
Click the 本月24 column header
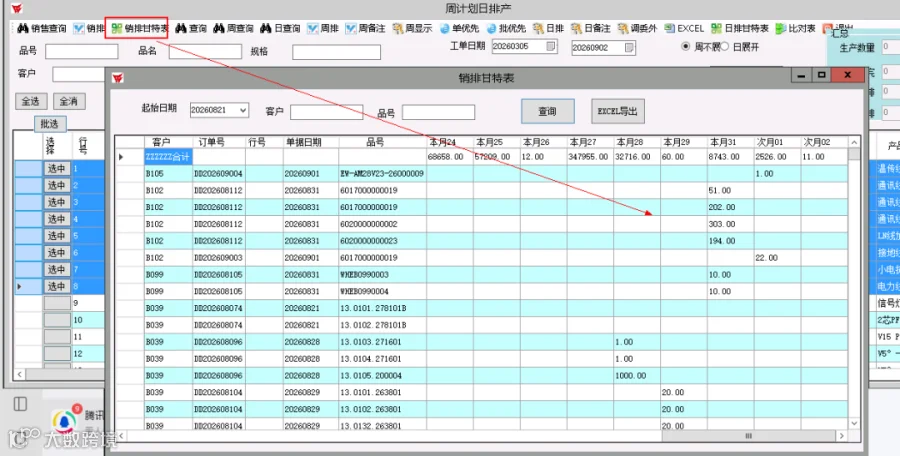pos(450,142)
